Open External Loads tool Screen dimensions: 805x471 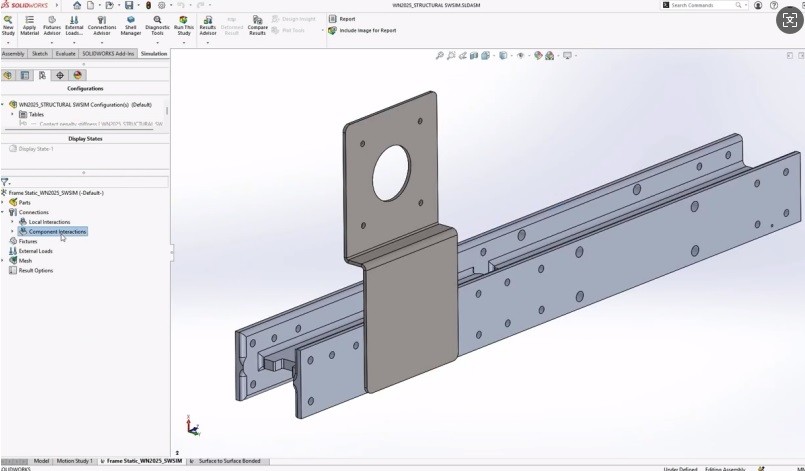pyautogui.click(x=74, y=26)
